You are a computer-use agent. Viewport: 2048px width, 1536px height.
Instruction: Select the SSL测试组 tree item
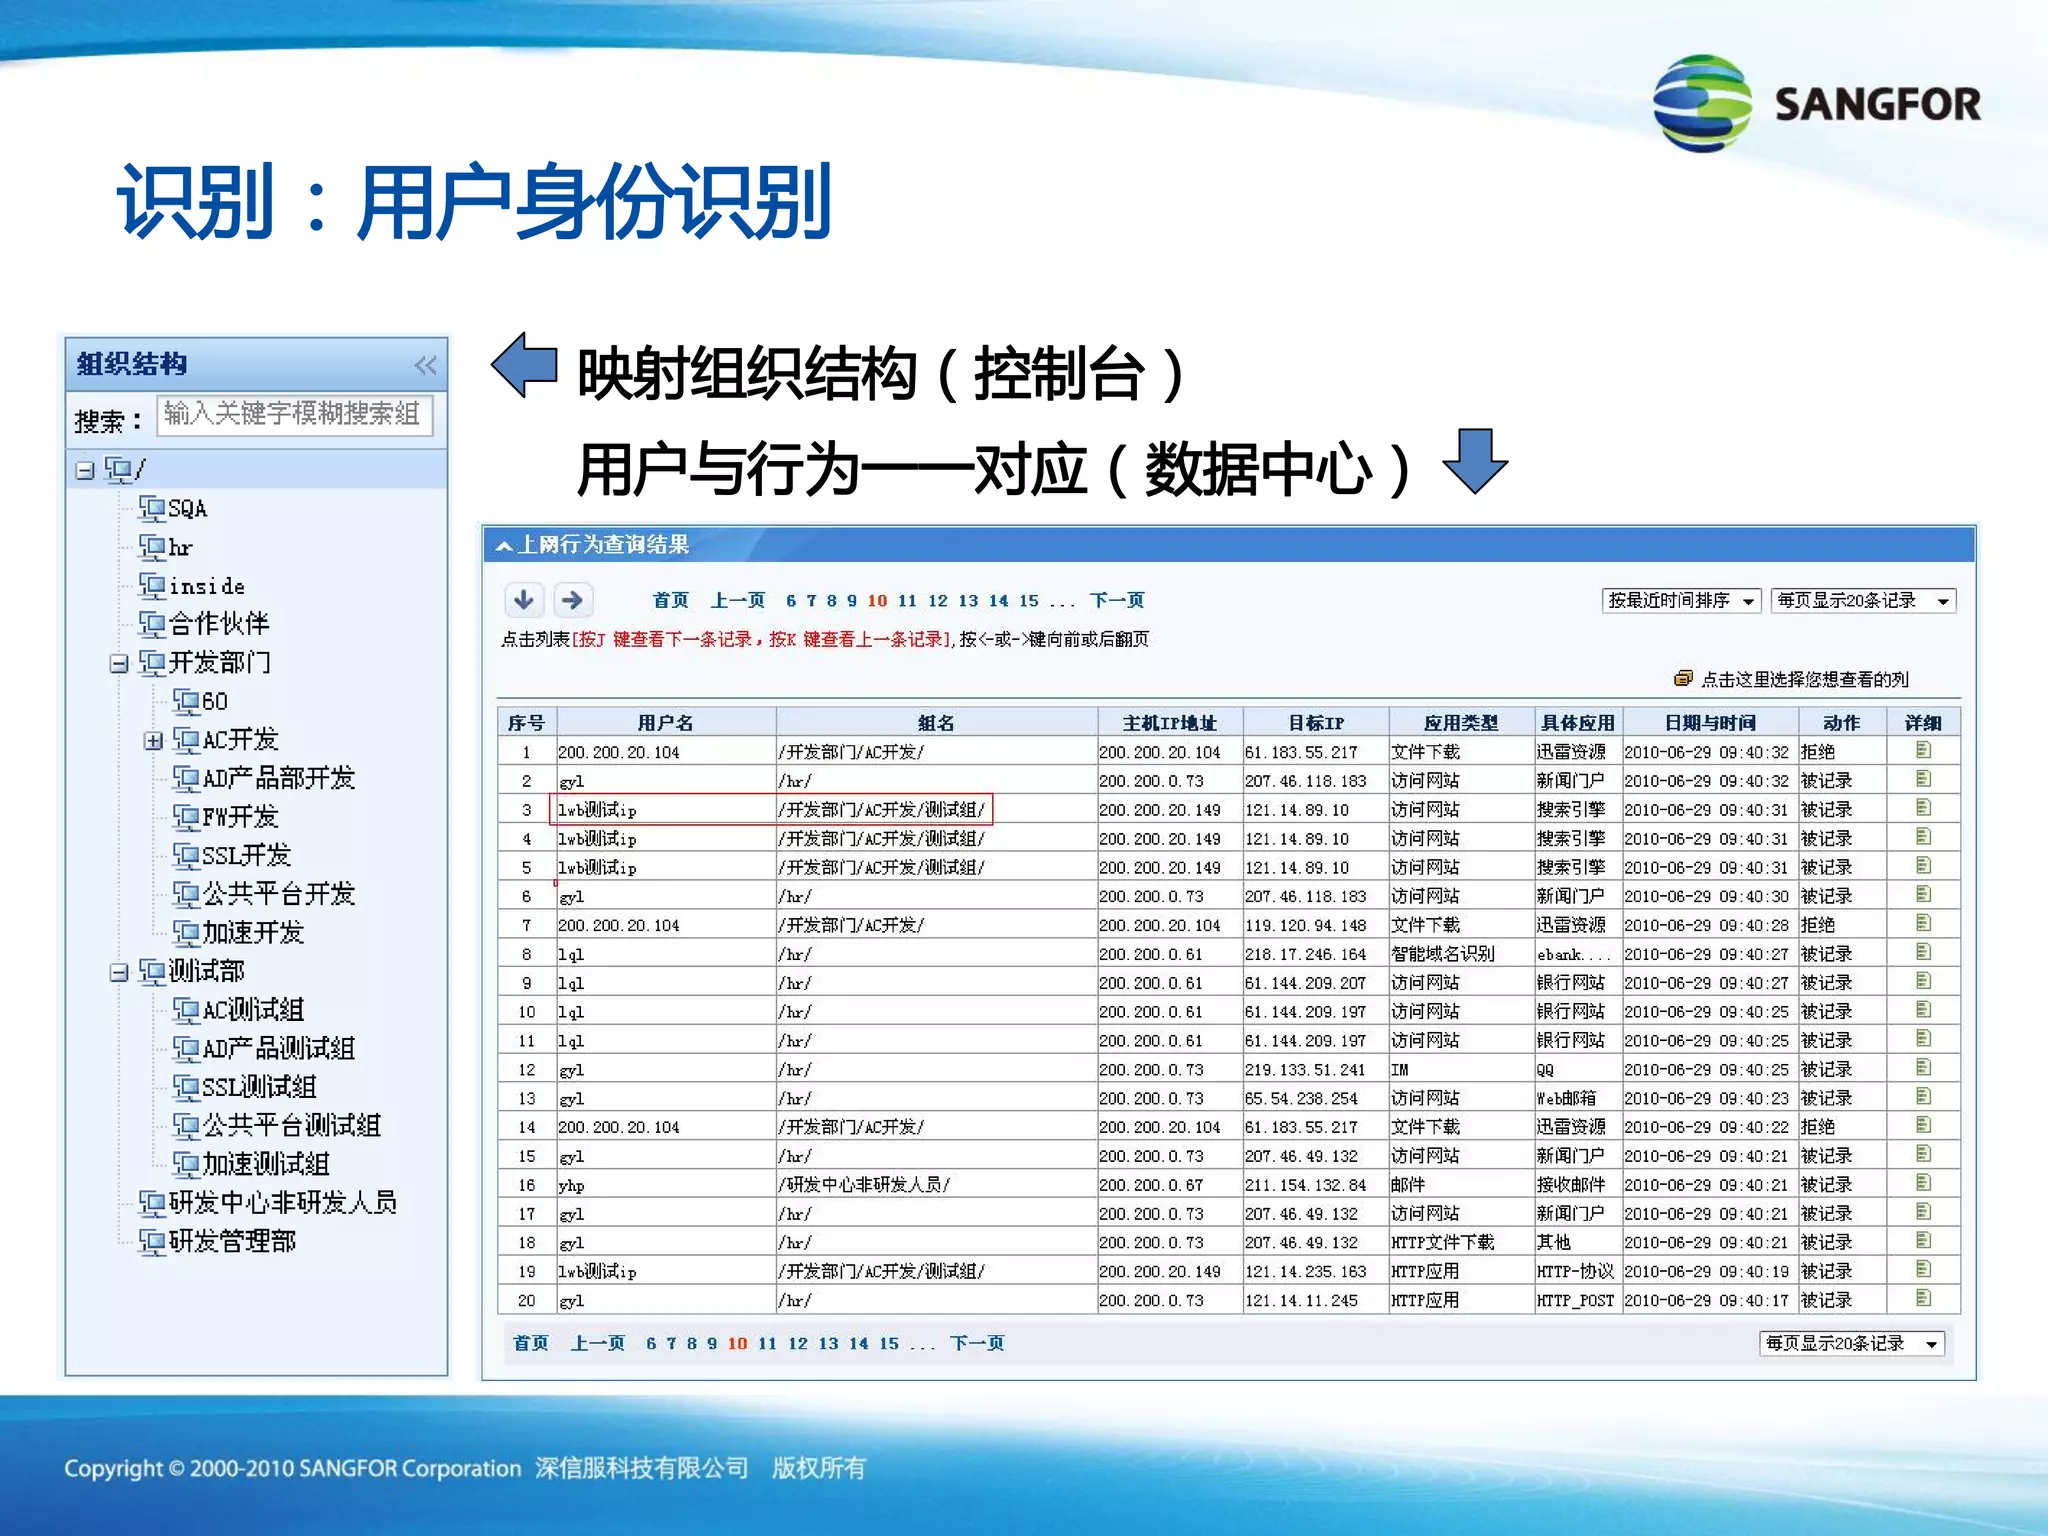pos(258,1087)
